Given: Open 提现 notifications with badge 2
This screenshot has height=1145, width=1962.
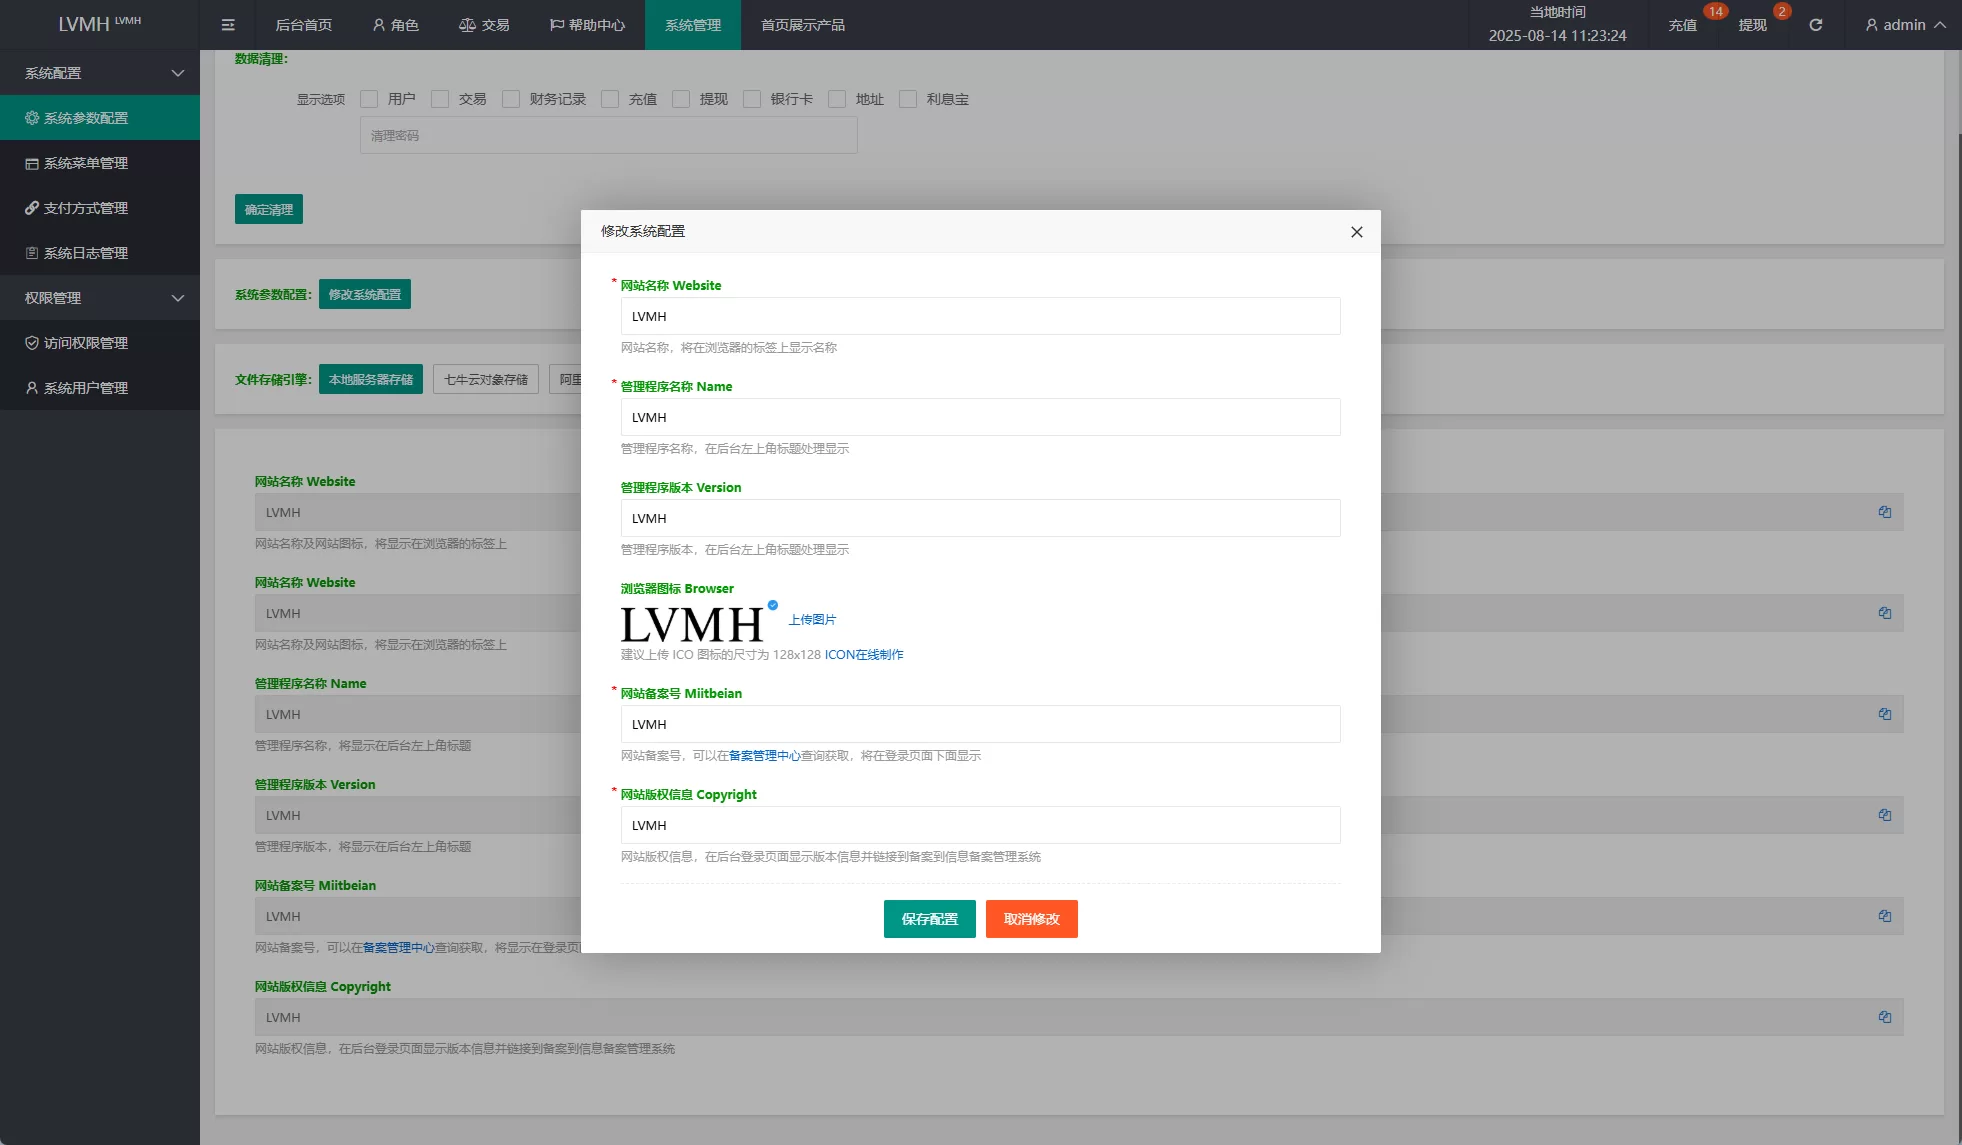Looking at the screenshot, I should click(x=1752, y=25).
